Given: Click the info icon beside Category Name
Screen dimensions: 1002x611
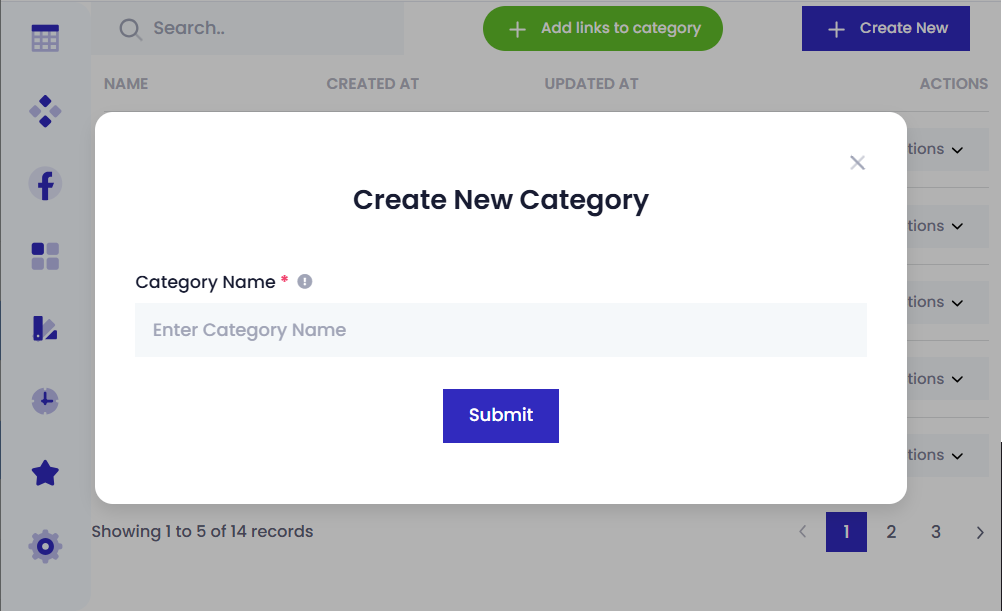Looking at the screenshot, I should coord(305,282).
